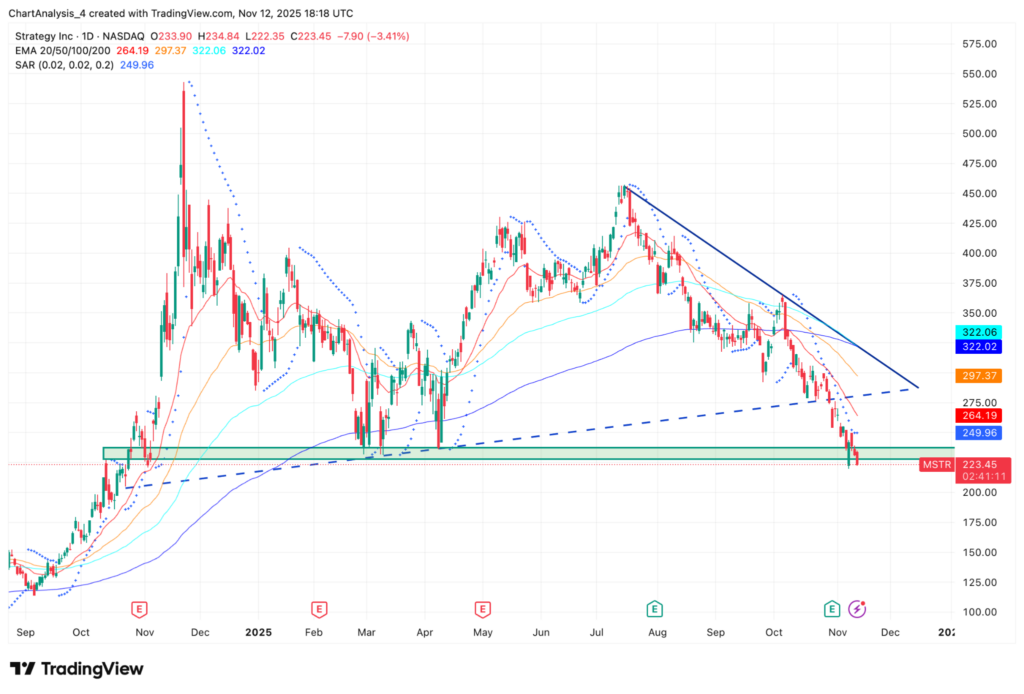1024x694 pixels.
Task: Click the red earnings marker near November 2024
Action: pos(139,608)
